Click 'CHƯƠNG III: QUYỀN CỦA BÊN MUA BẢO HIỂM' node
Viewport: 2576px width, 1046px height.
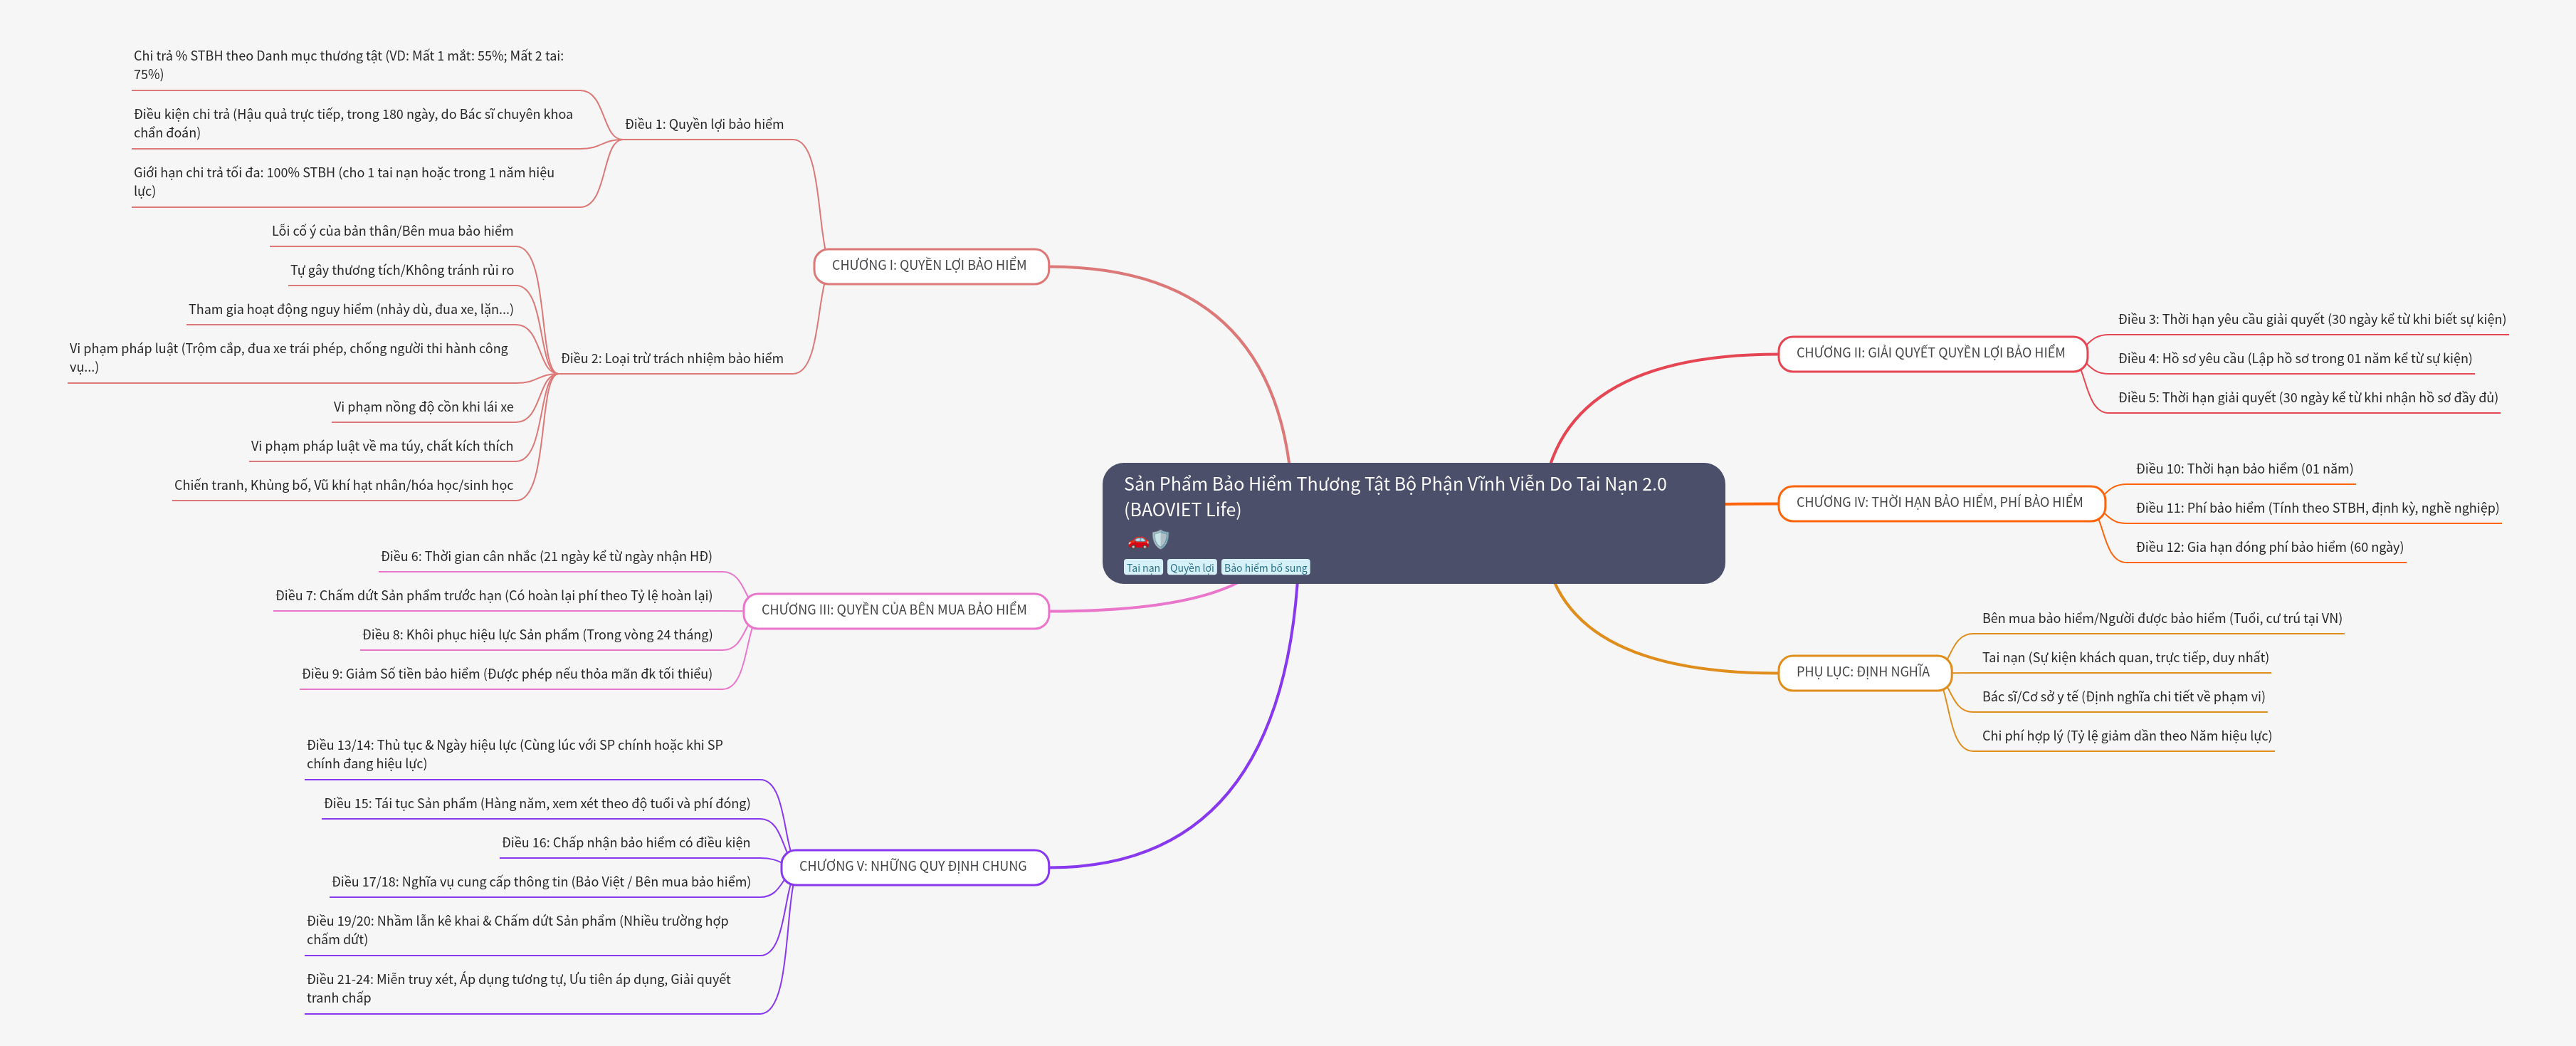pos(894,610)
